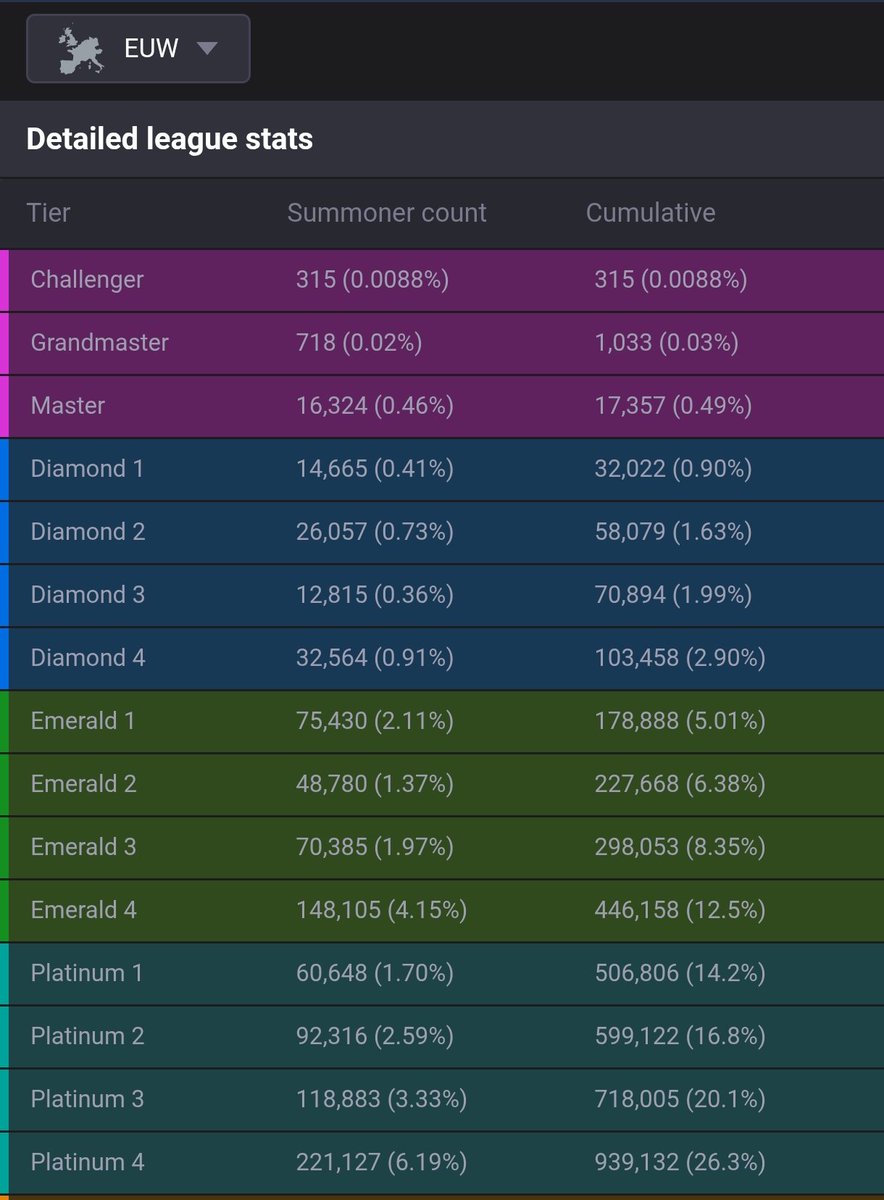Click Diamond 2 count 26,057 (0.73%)
884x1200 pixels.
pos(375,532)
